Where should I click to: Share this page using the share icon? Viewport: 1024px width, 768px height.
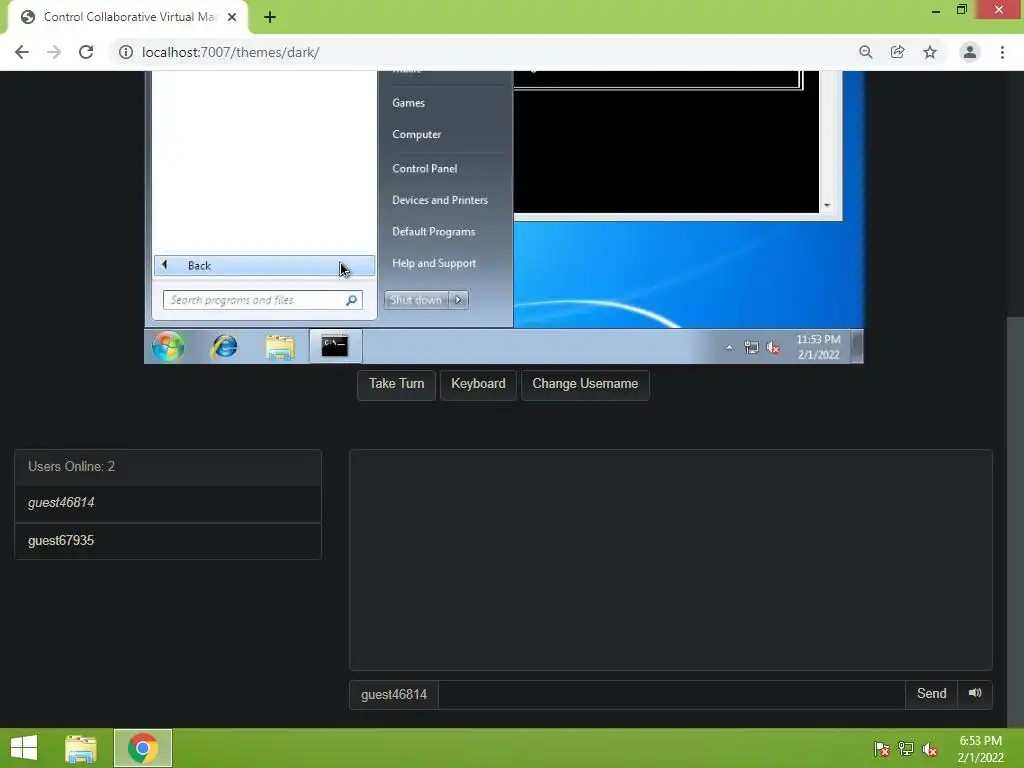pos(897,52)
